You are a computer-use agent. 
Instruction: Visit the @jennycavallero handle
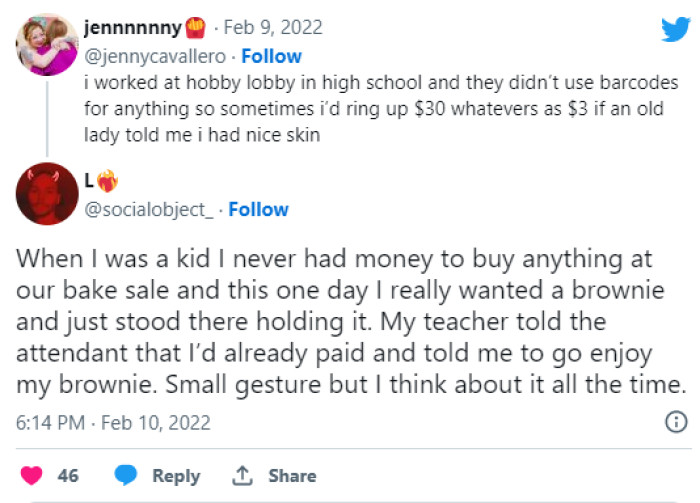coord(158,56)
